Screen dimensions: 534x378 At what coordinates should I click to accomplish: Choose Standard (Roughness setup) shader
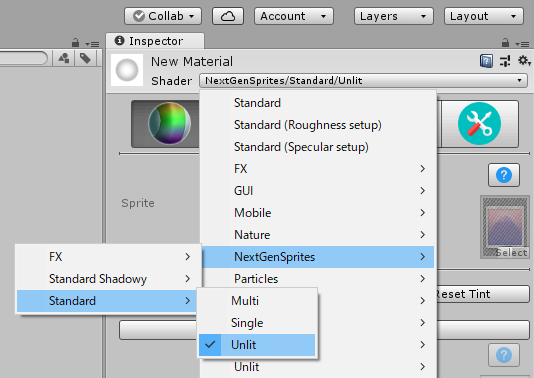click(x=318, y=125)
